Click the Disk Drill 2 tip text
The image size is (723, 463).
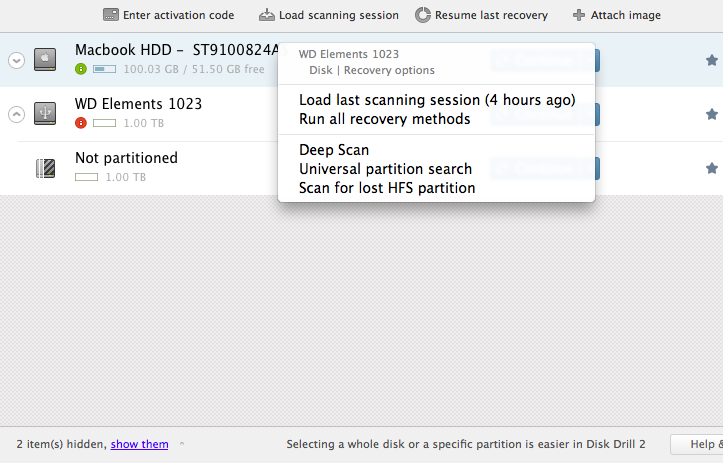[x=466, y=444]
